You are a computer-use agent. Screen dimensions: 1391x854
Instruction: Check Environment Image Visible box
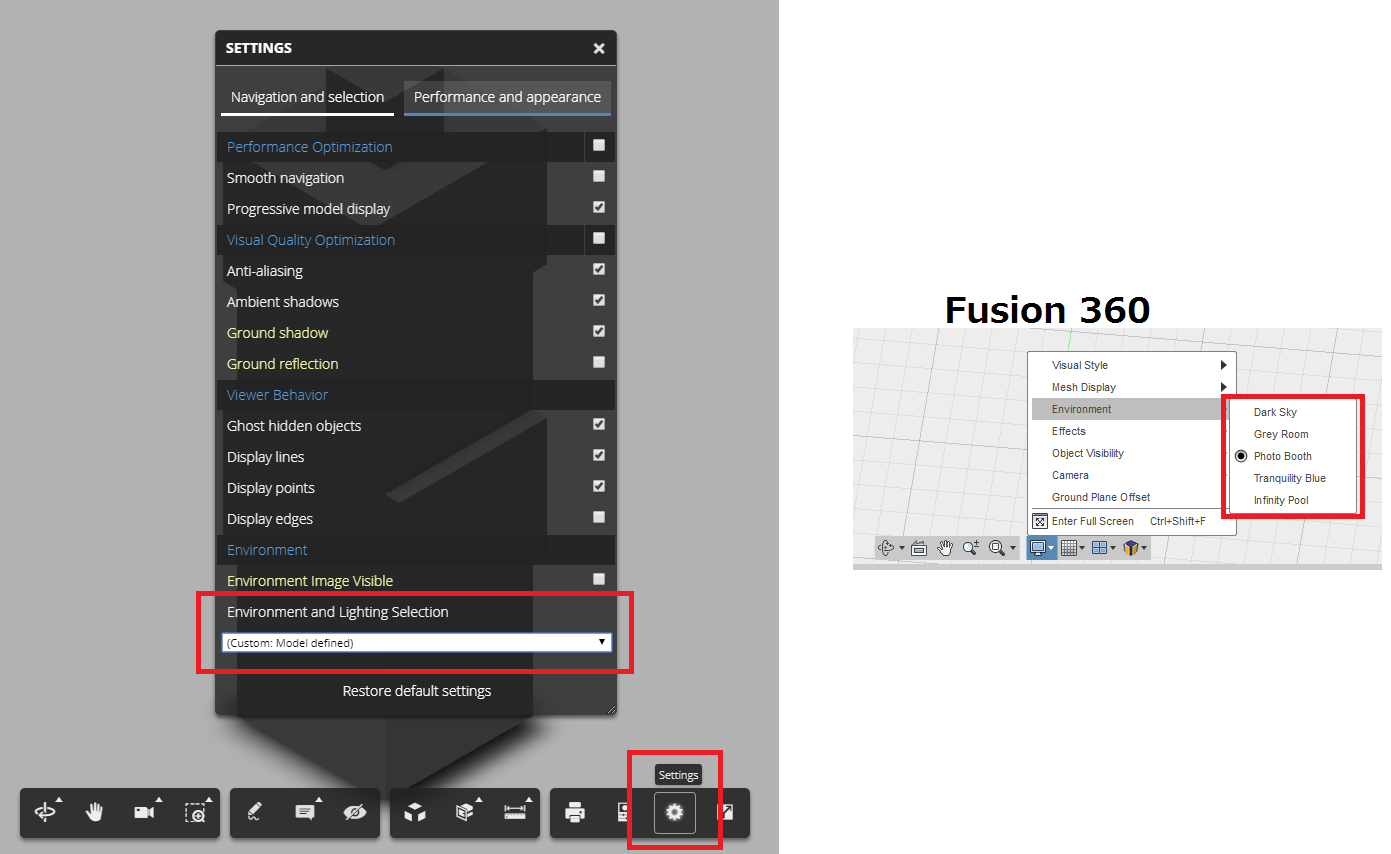[x=599, y=580]
